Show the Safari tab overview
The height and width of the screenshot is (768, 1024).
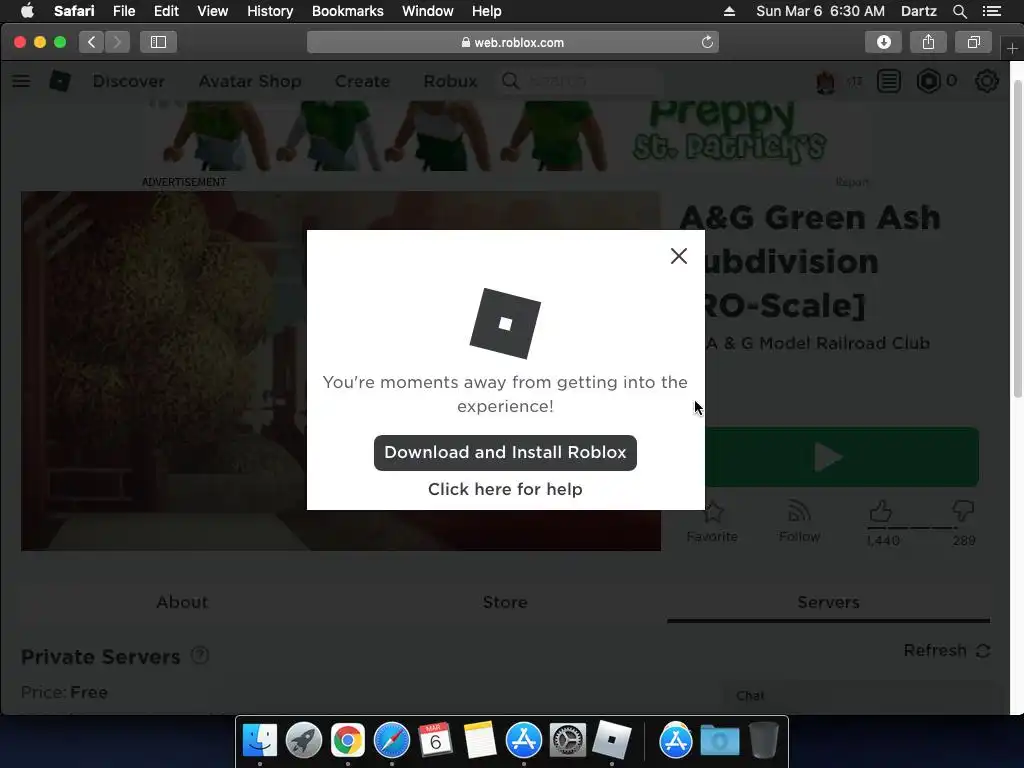(x=974, y=42)
